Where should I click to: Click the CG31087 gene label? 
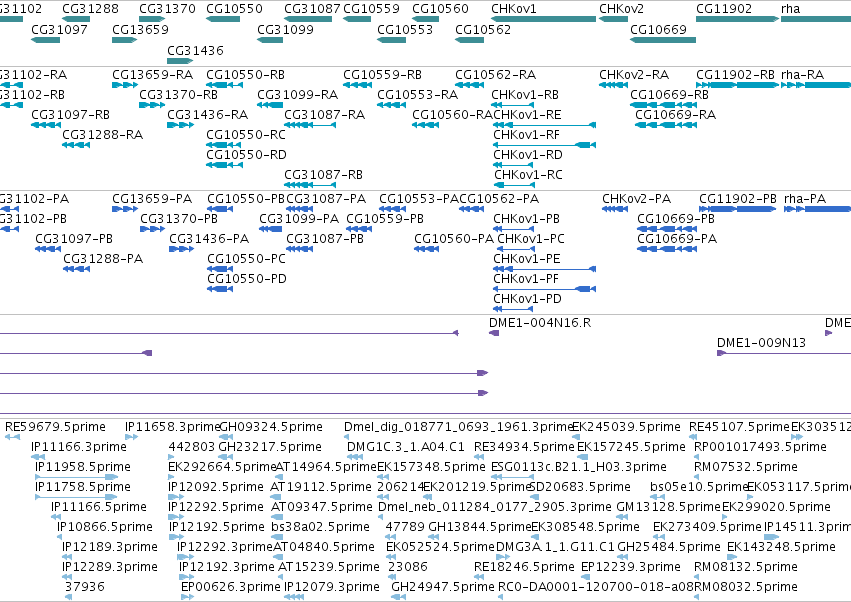click(x=312, y=9)
